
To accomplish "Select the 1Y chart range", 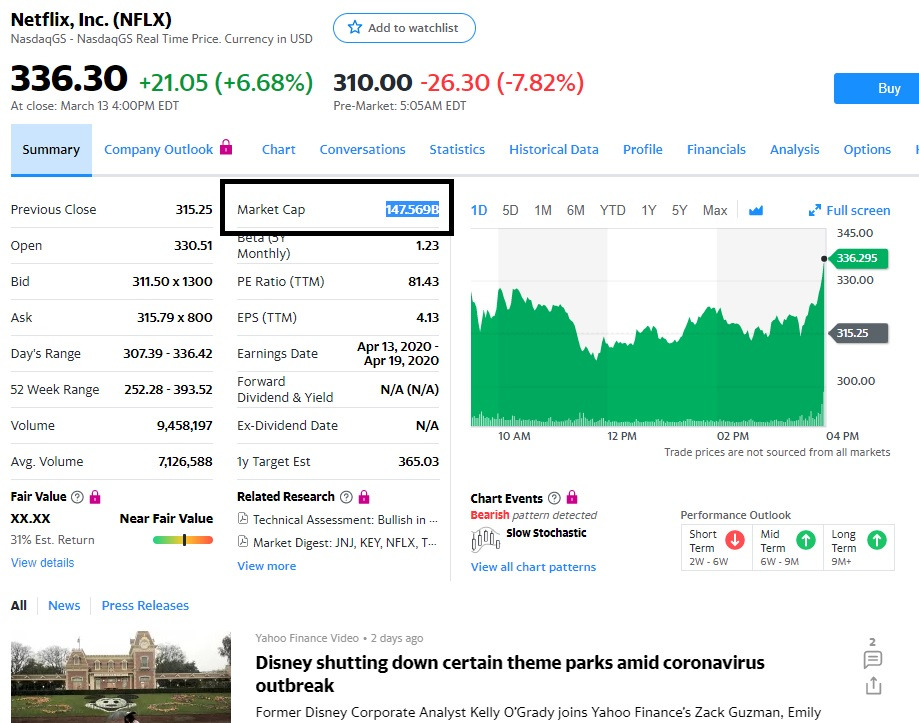I will click(x=649, y=210).
